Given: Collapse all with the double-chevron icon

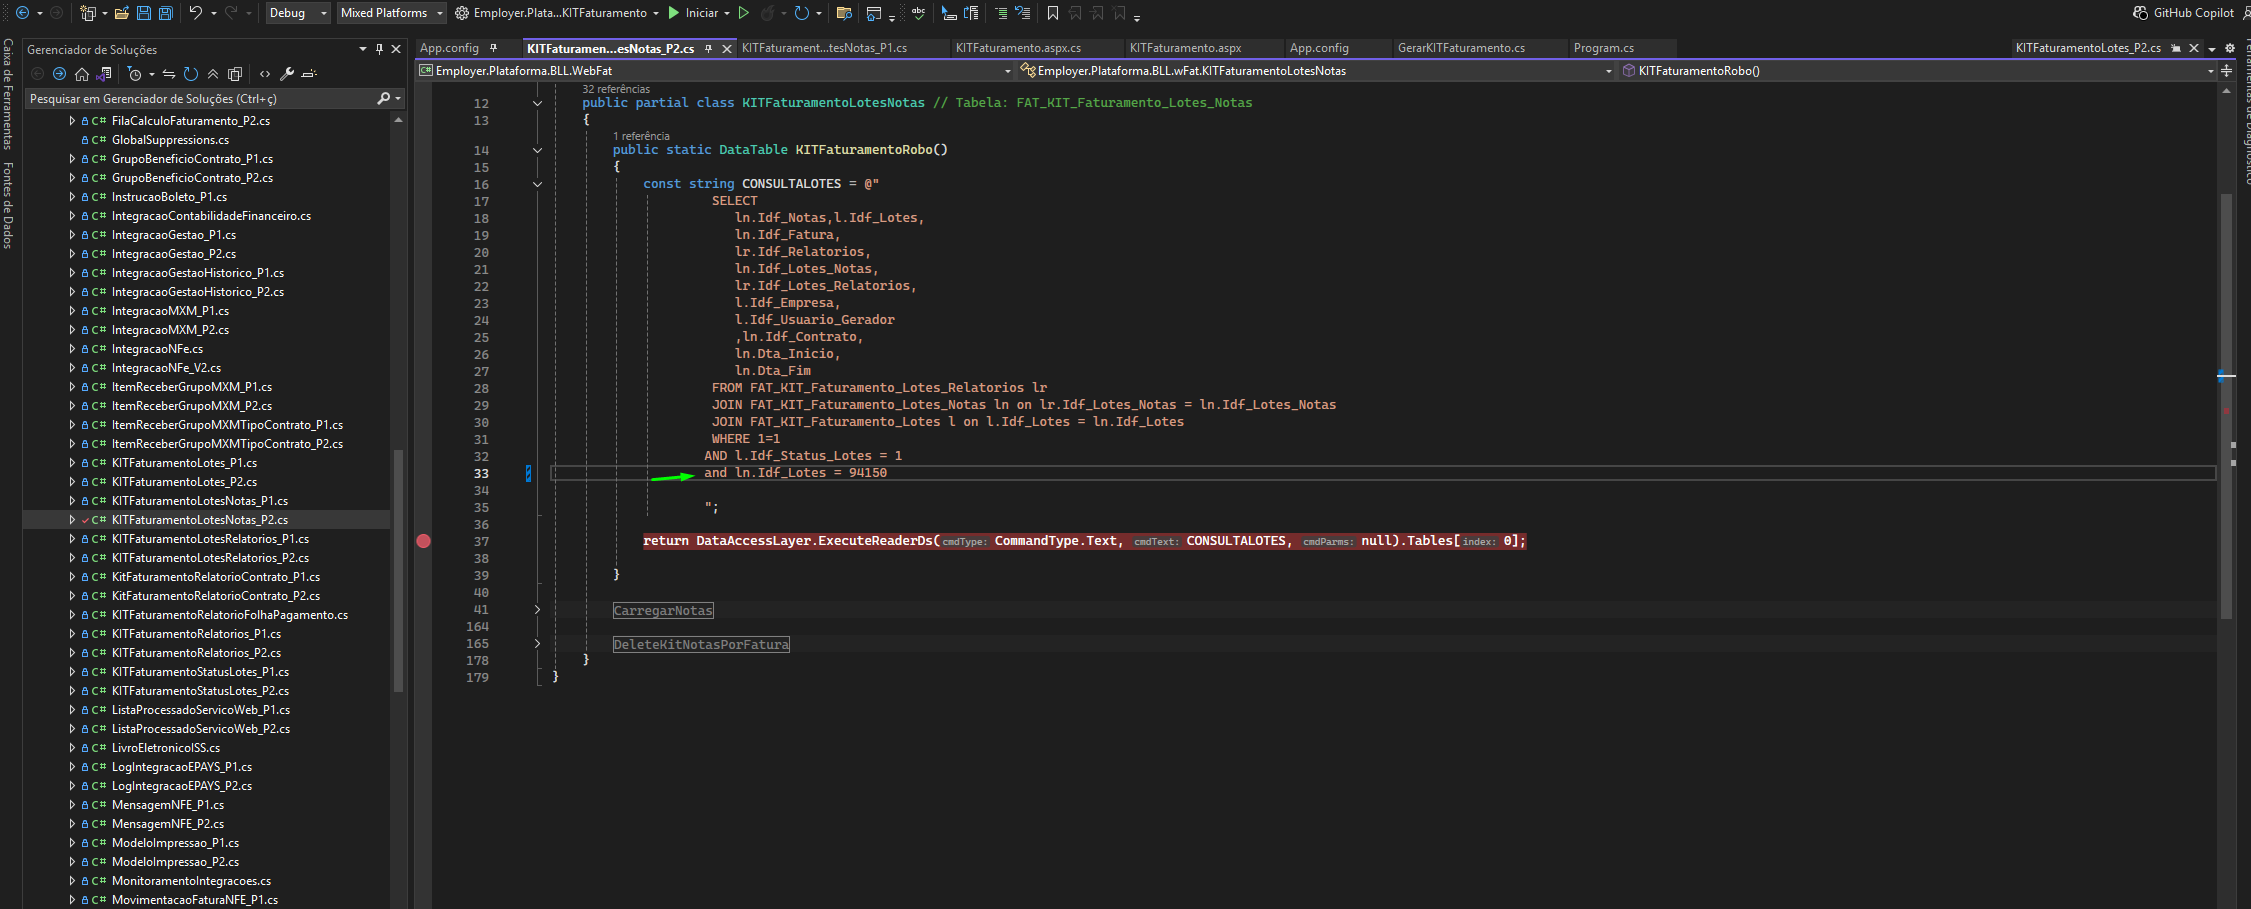Looking at the screenshot, I should (x=213, y=74).
